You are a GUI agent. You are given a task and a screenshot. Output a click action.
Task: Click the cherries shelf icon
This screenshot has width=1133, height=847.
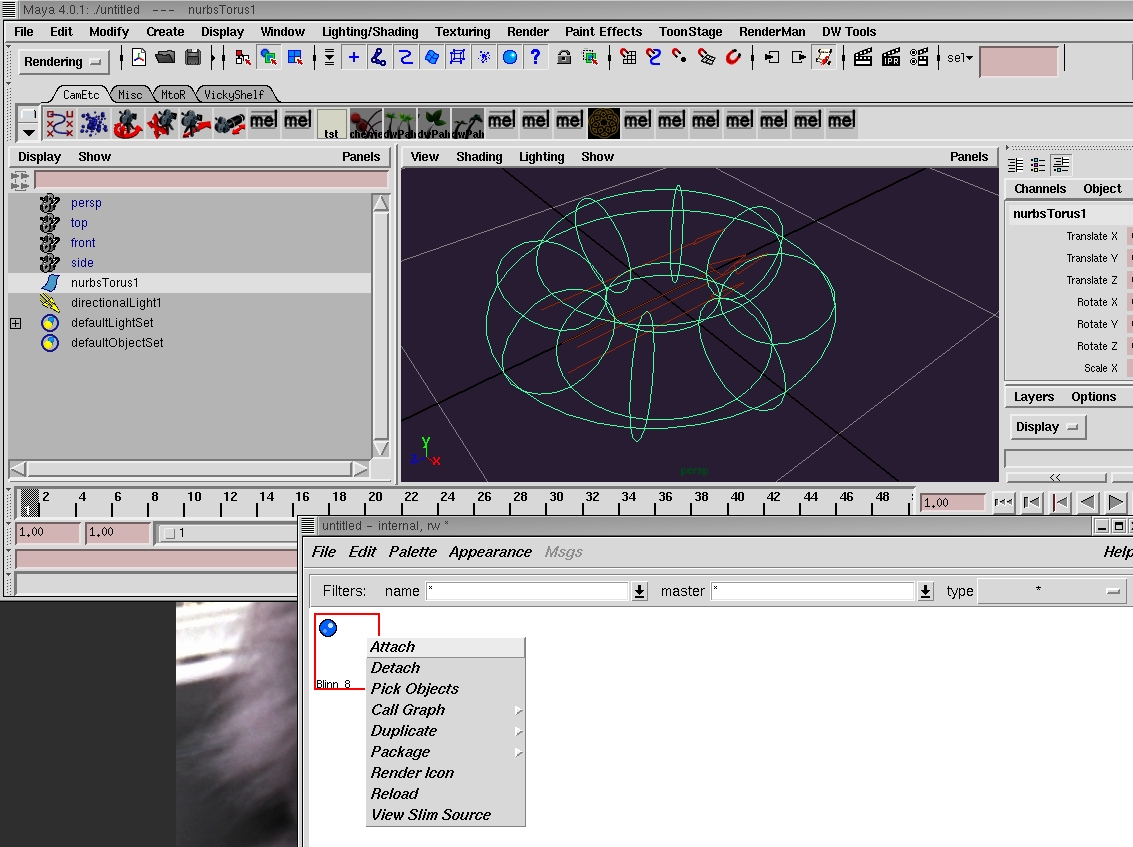click(366, 124)
